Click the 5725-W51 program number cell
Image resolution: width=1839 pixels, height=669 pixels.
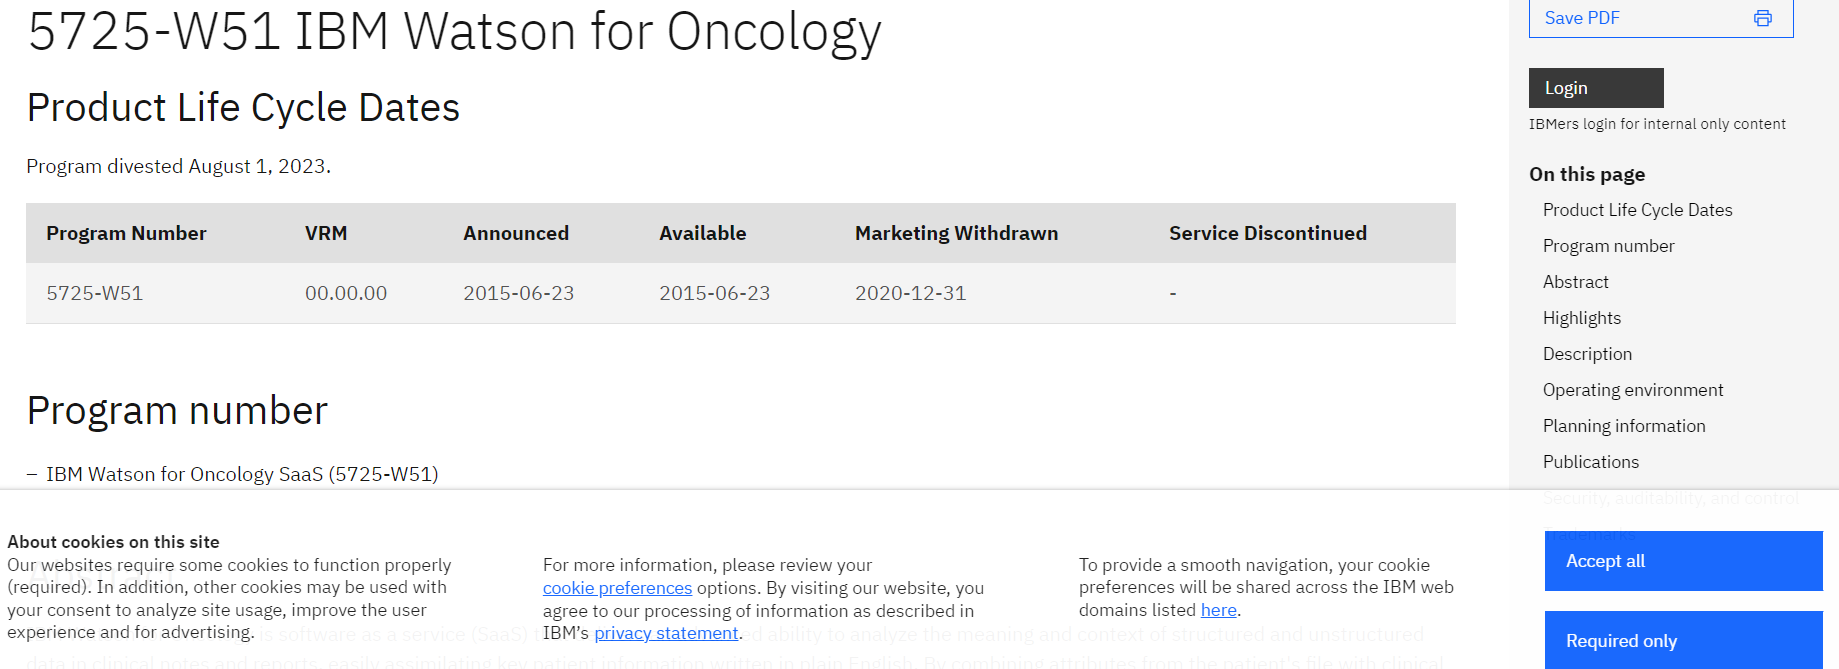pos(95,293)
